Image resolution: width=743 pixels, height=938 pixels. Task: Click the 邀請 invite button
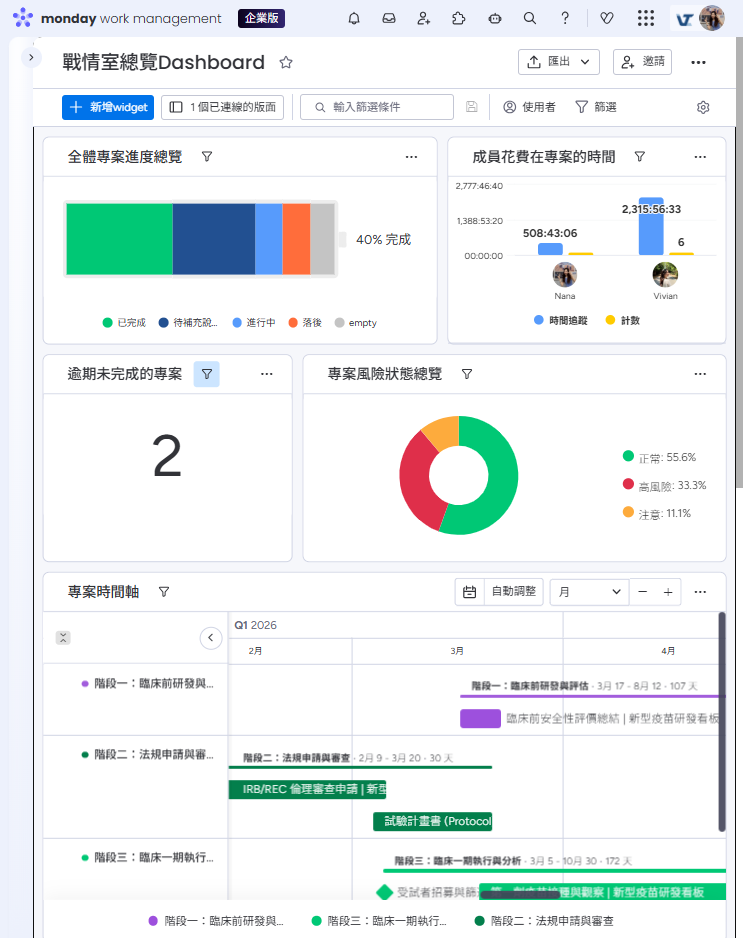pyautogui.click(x=642, y=62)
